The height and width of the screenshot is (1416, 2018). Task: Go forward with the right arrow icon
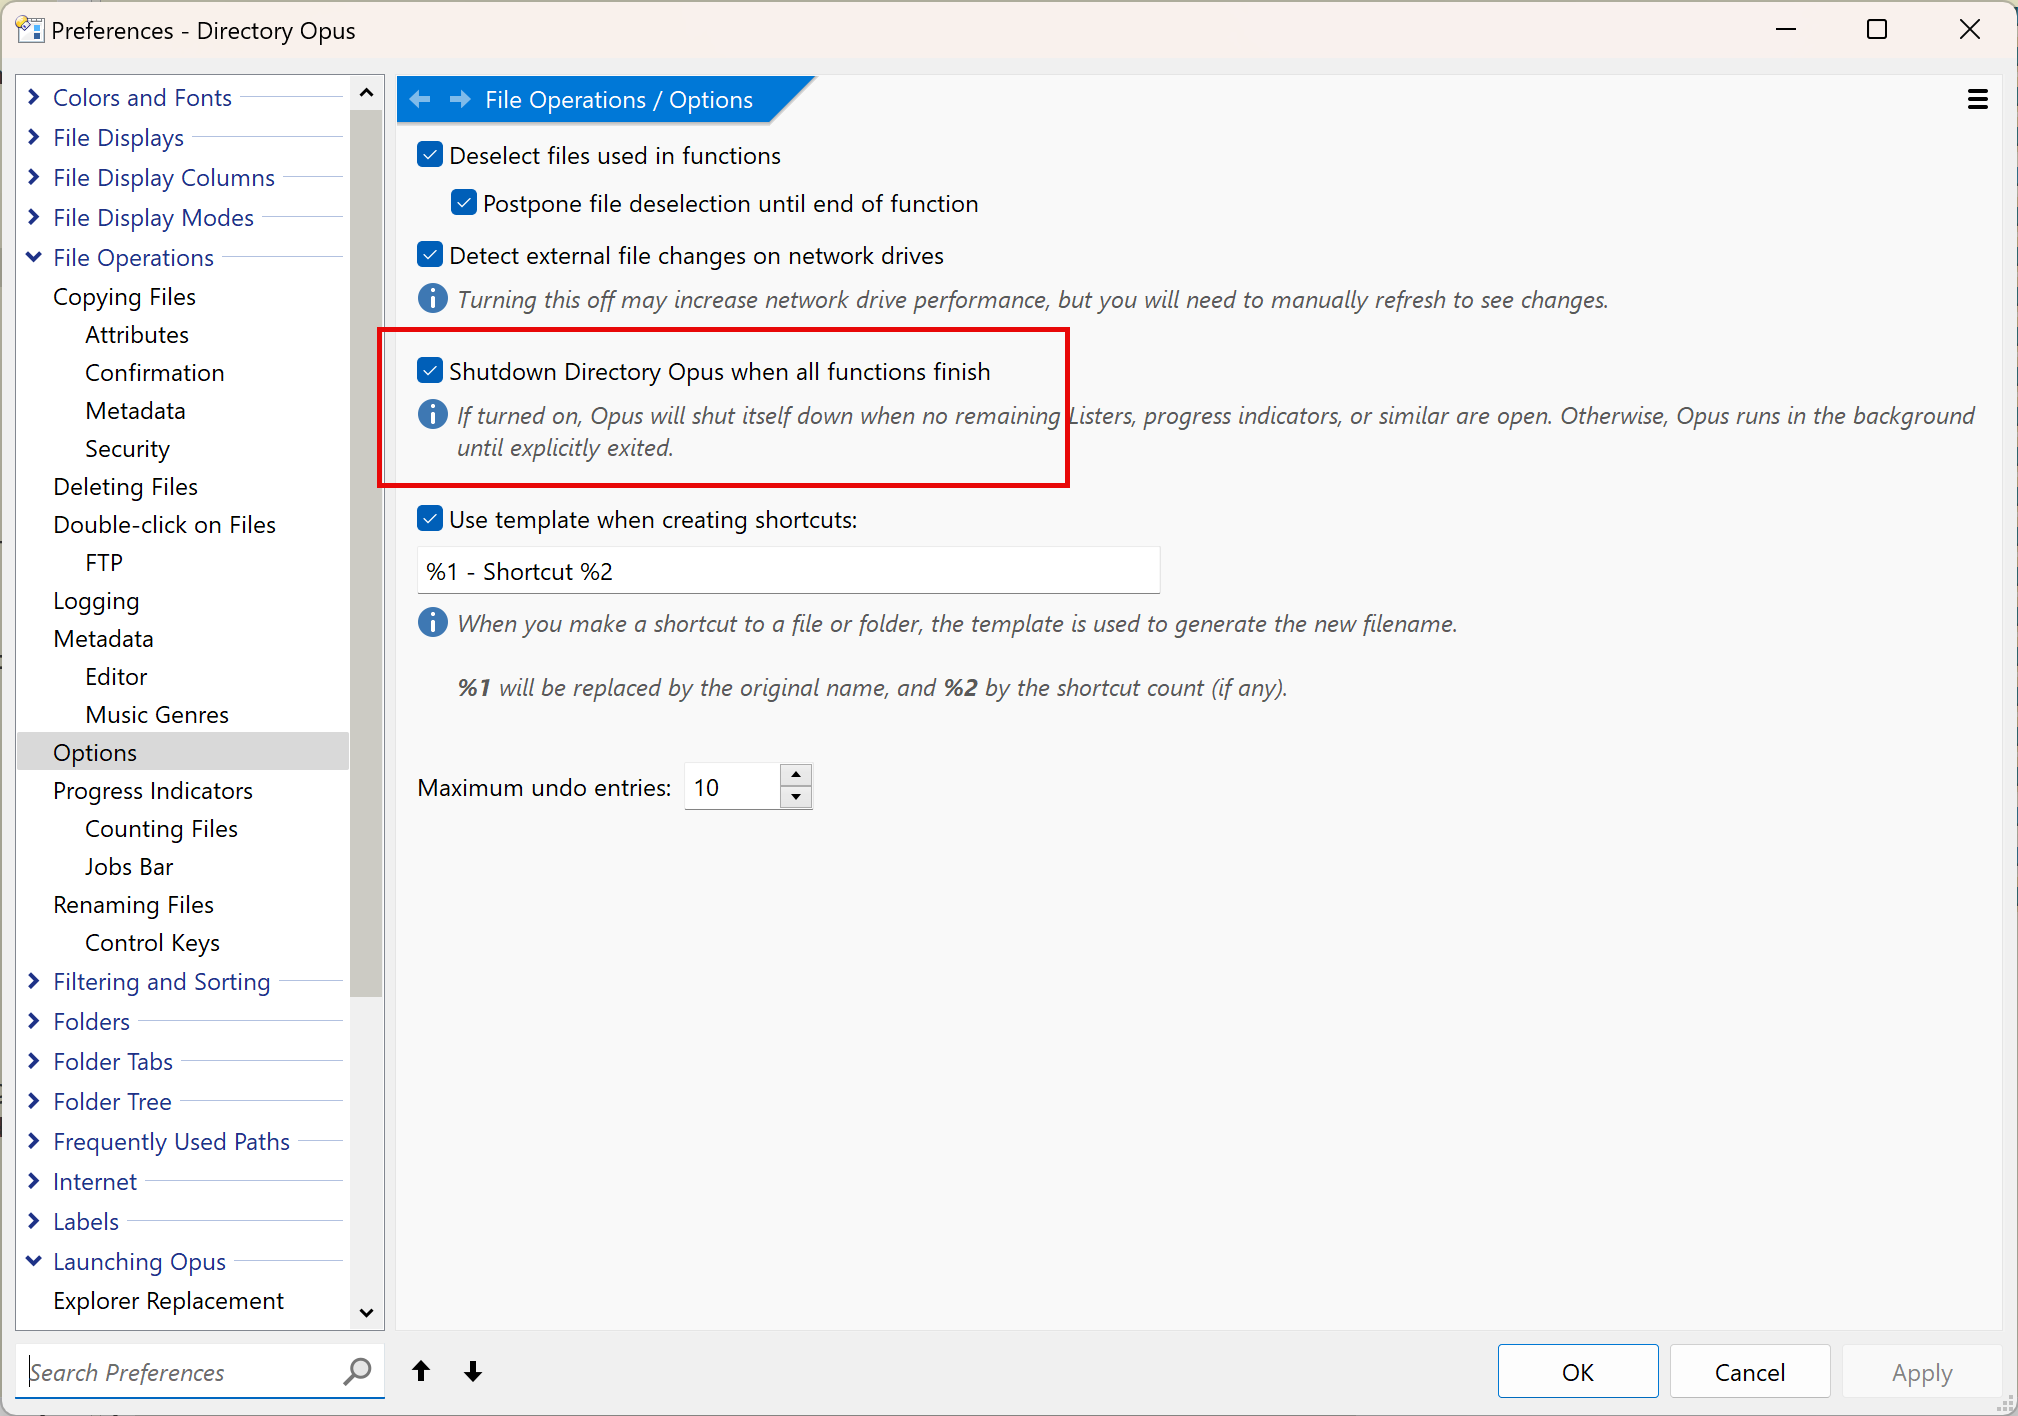pos(460,99)
